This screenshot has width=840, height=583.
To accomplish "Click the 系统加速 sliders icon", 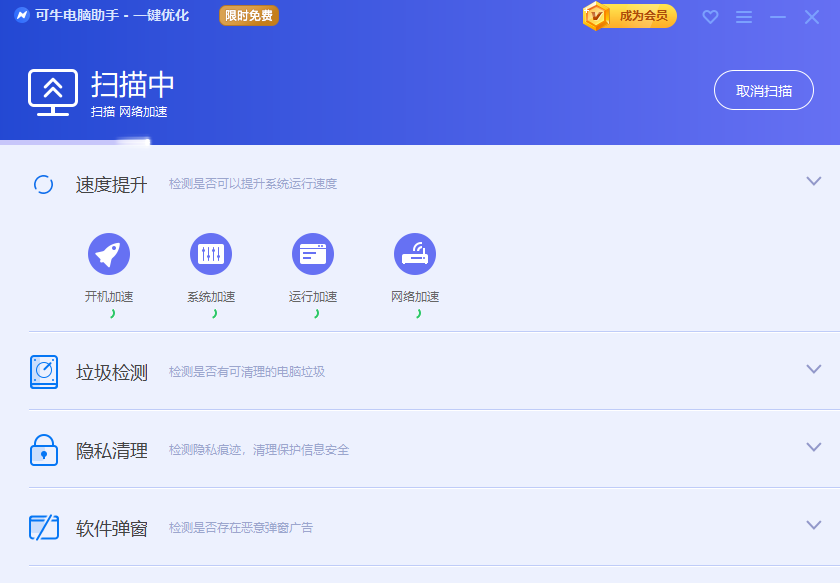I will tap(211, 254).
